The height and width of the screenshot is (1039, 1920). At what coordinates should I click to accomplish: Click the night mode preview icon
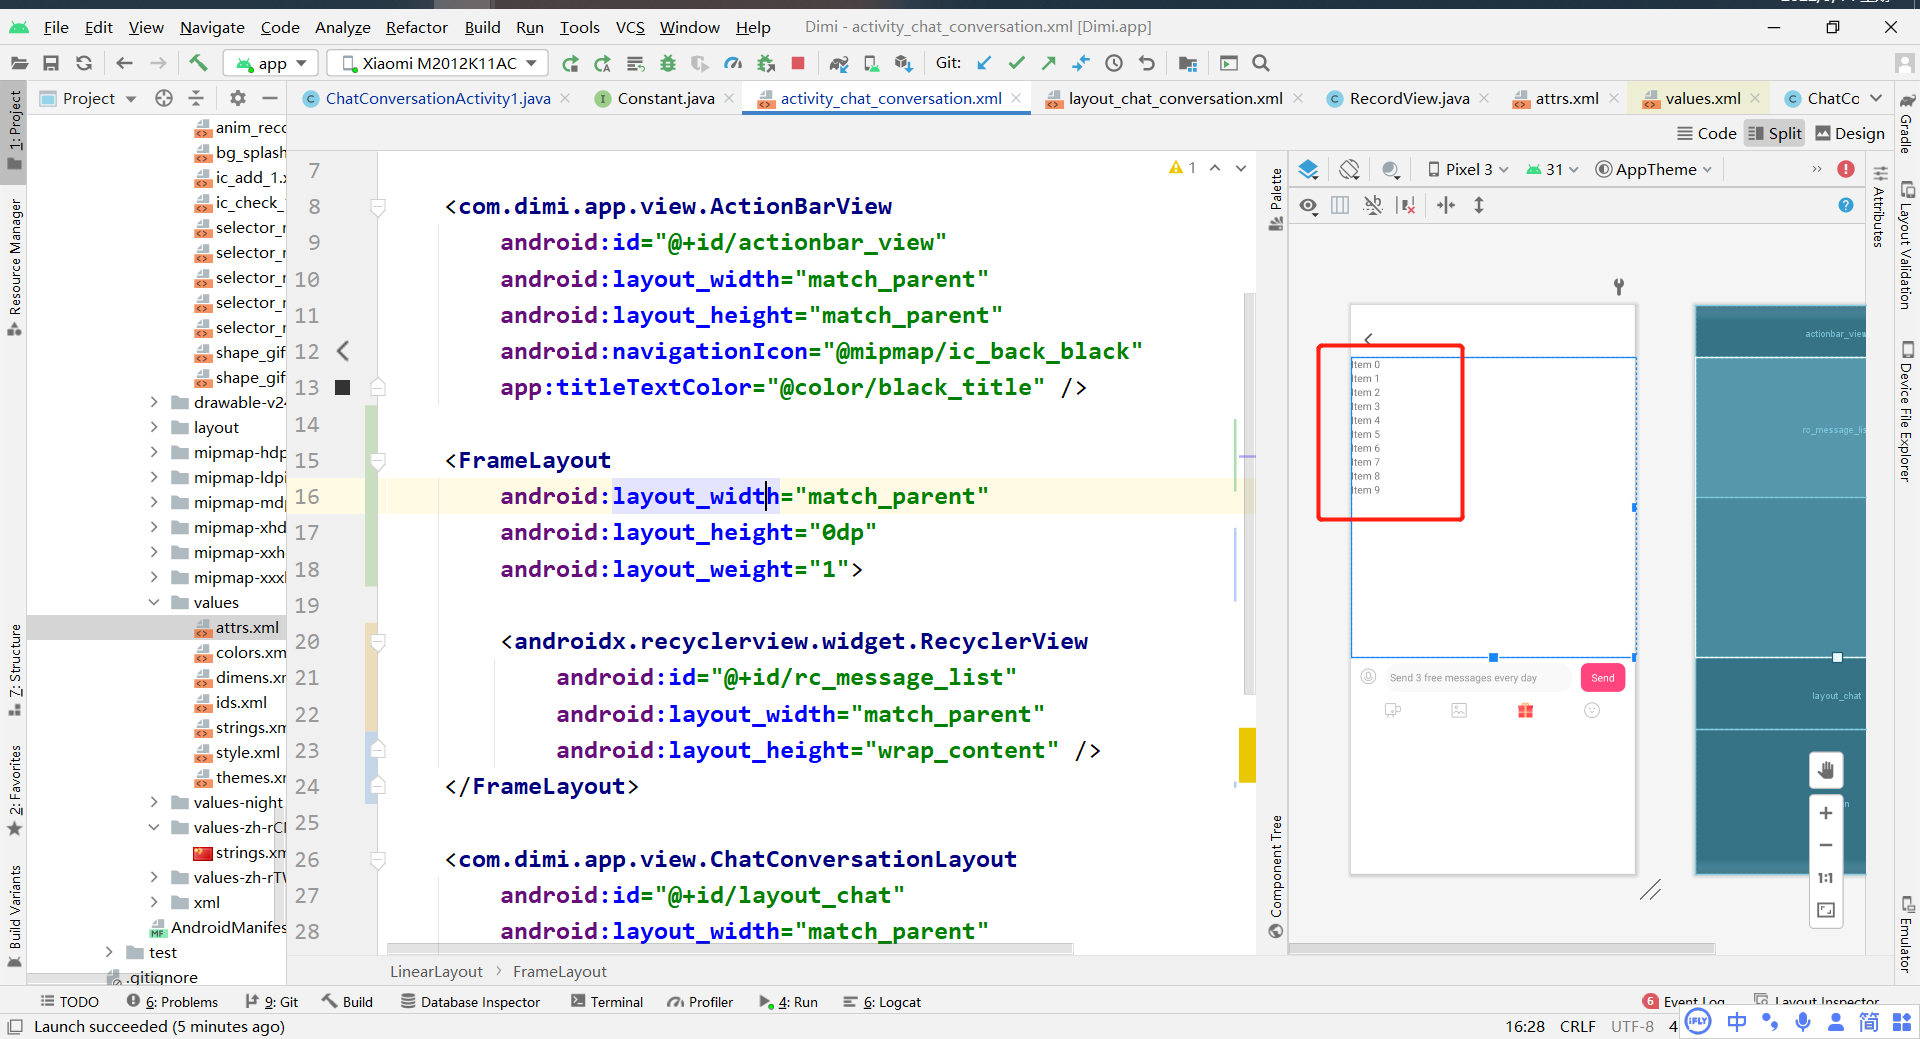[1390, 169]
